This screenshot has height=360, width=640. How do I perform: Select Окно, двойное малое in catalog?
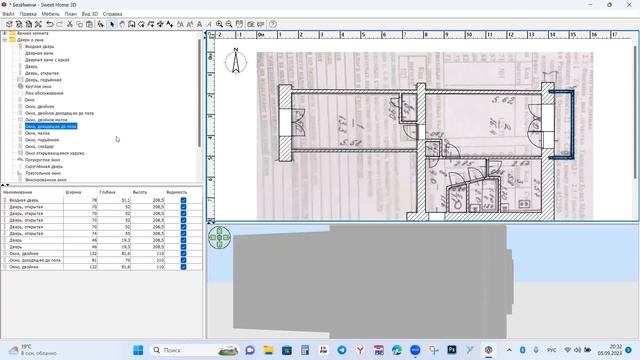tap(46, 120)
